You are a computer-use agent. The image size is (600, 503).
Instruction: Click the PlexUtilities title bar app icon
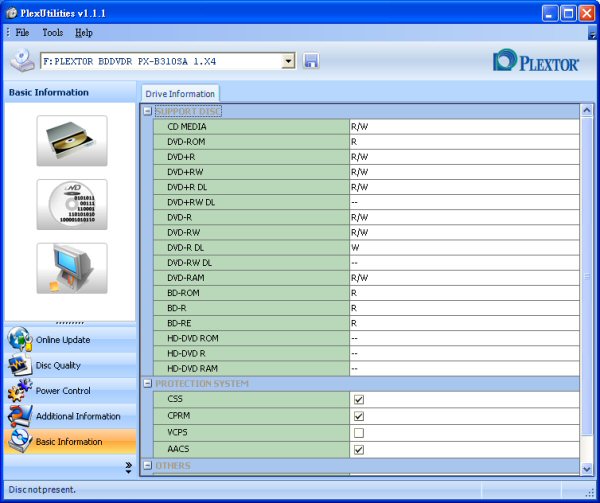[x=12, y=13]
